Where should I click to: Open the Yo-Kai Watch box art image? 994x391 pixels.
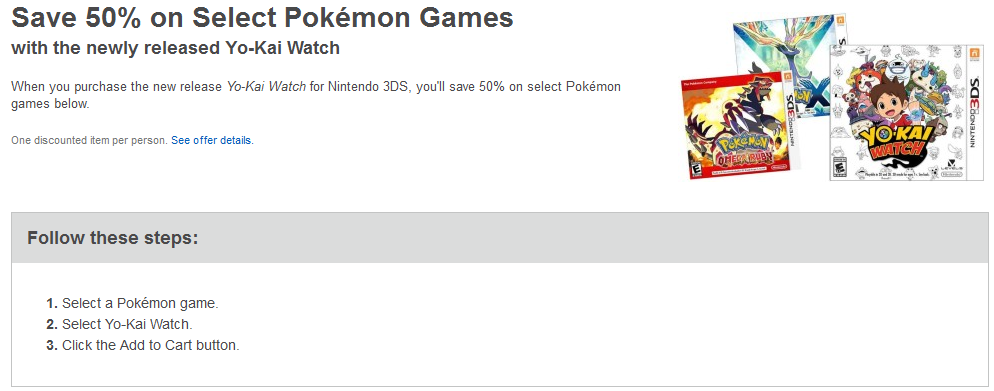click(907, 112)
